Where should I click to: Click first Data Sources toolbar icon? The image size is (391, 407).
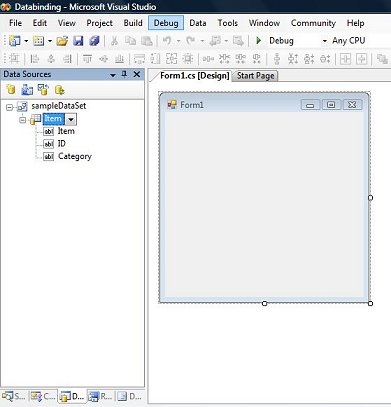(x=11, y=89)
